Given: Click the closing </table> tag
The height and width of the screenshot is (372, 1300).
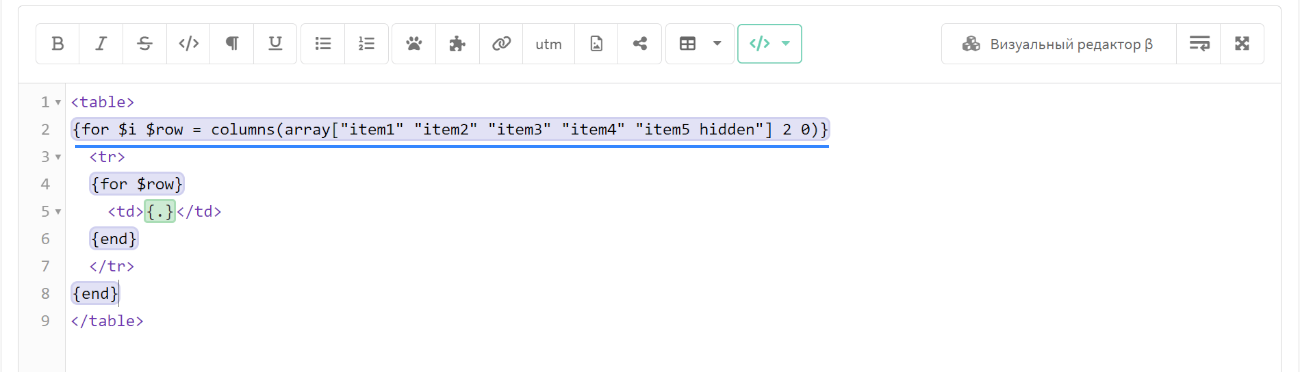Looking at the screenshot, I should 107,321.
